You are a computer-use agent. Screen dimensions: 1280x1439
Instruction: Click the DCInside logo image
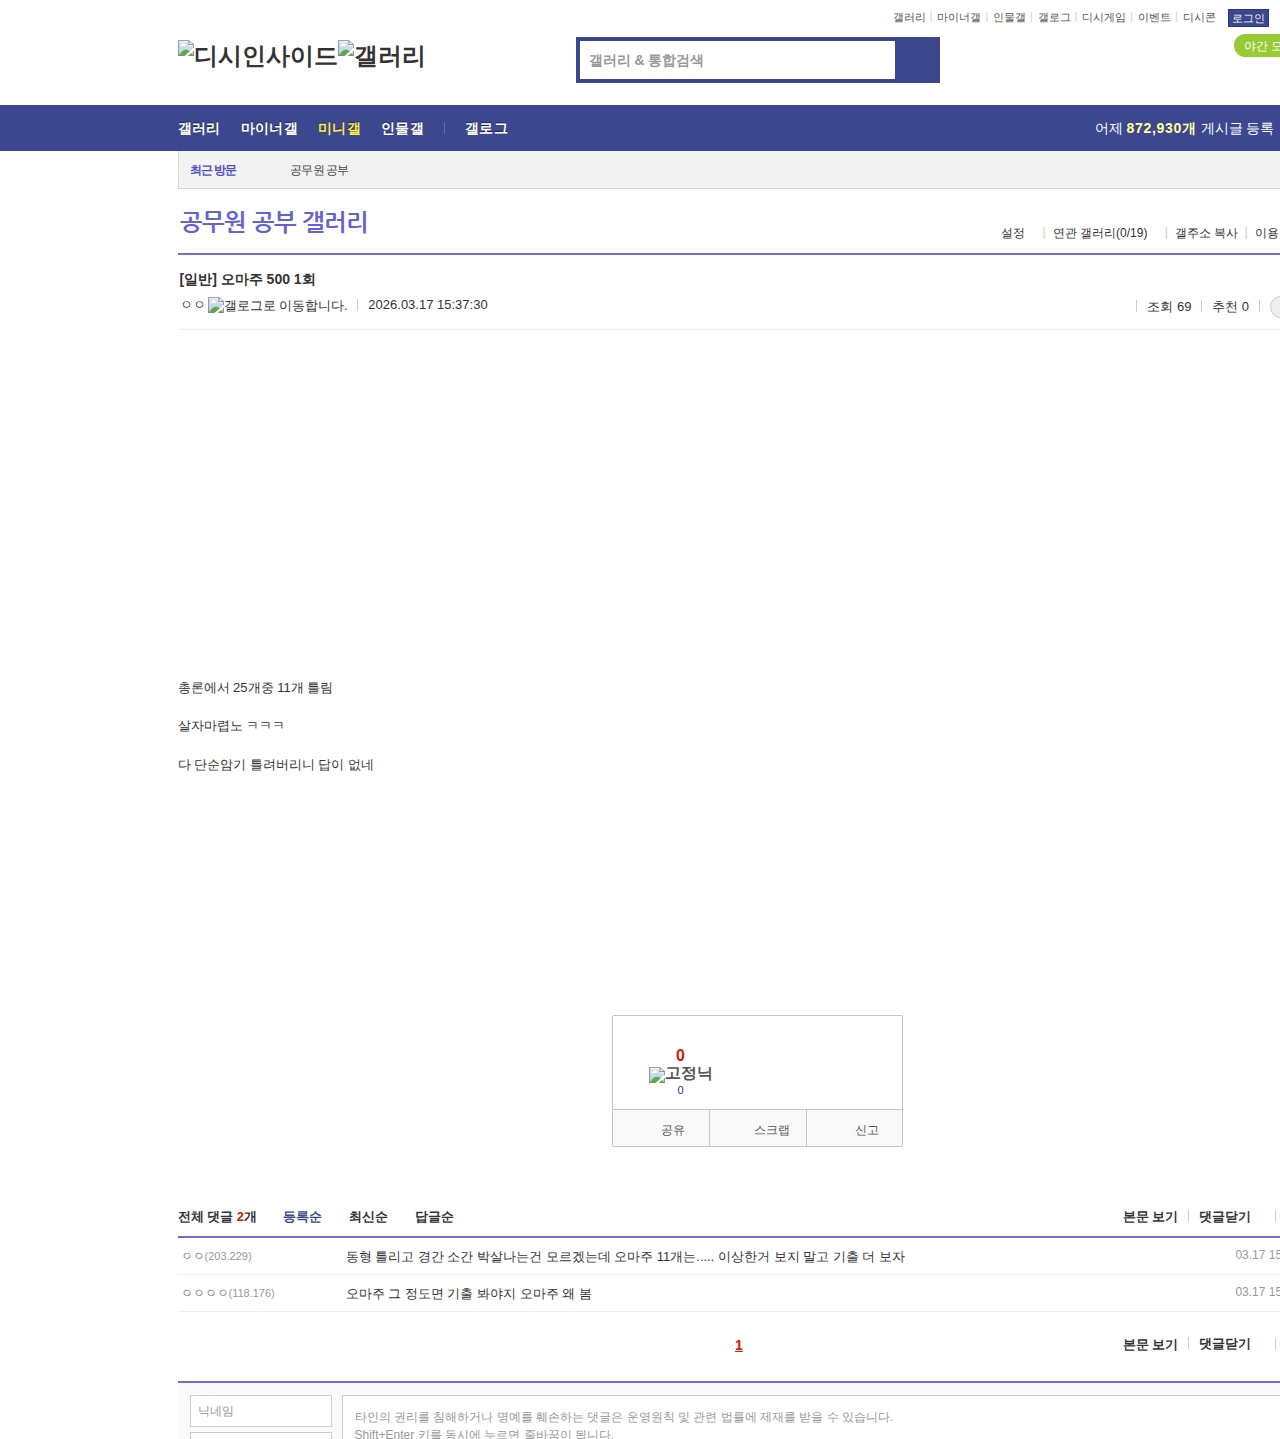pyautogui.click(x=257, y=56)
